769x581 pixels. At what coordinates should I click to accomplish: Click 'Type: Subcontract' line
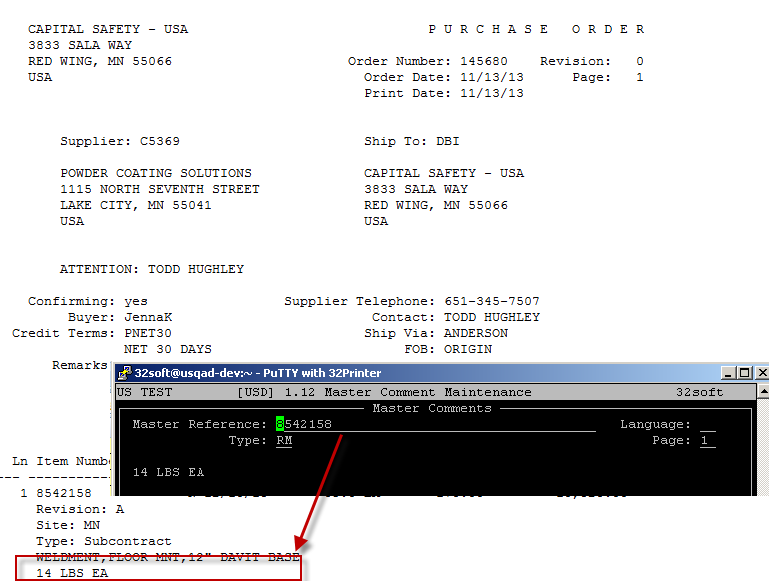tap(104, 541)
